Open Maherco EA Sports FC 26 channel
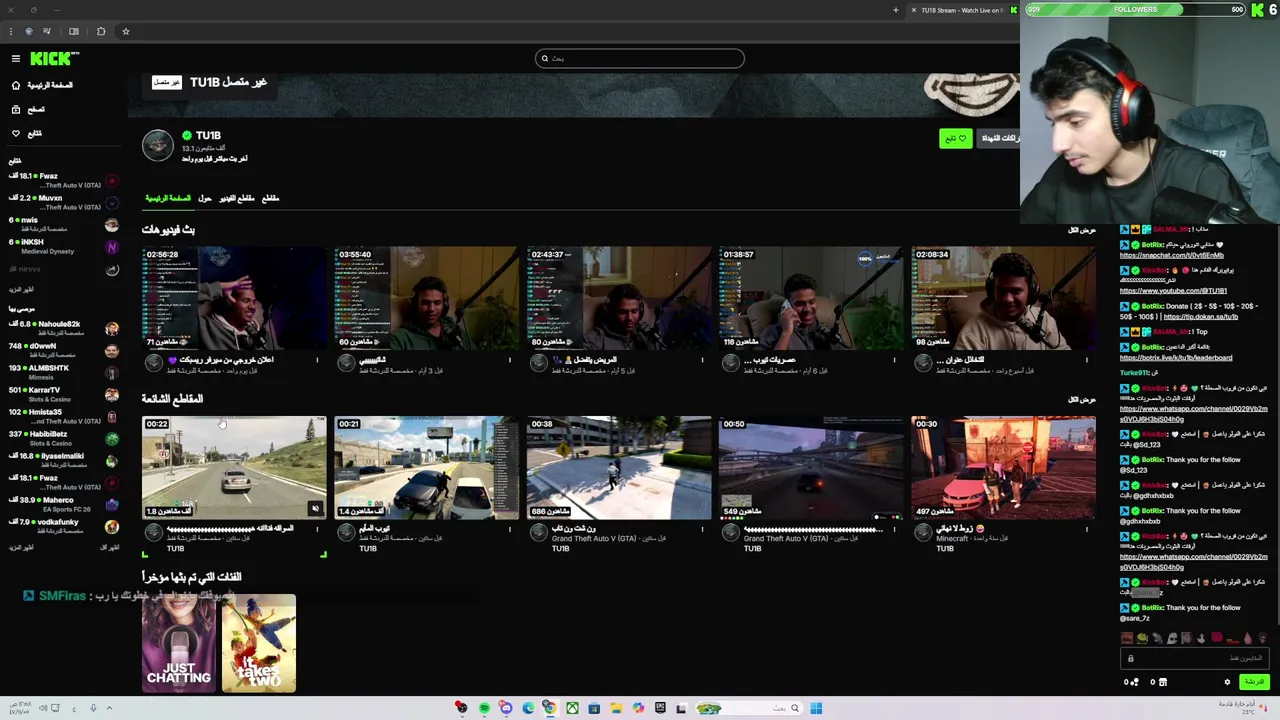Screen dimensions: 1280x720 [x=62, y=505]
